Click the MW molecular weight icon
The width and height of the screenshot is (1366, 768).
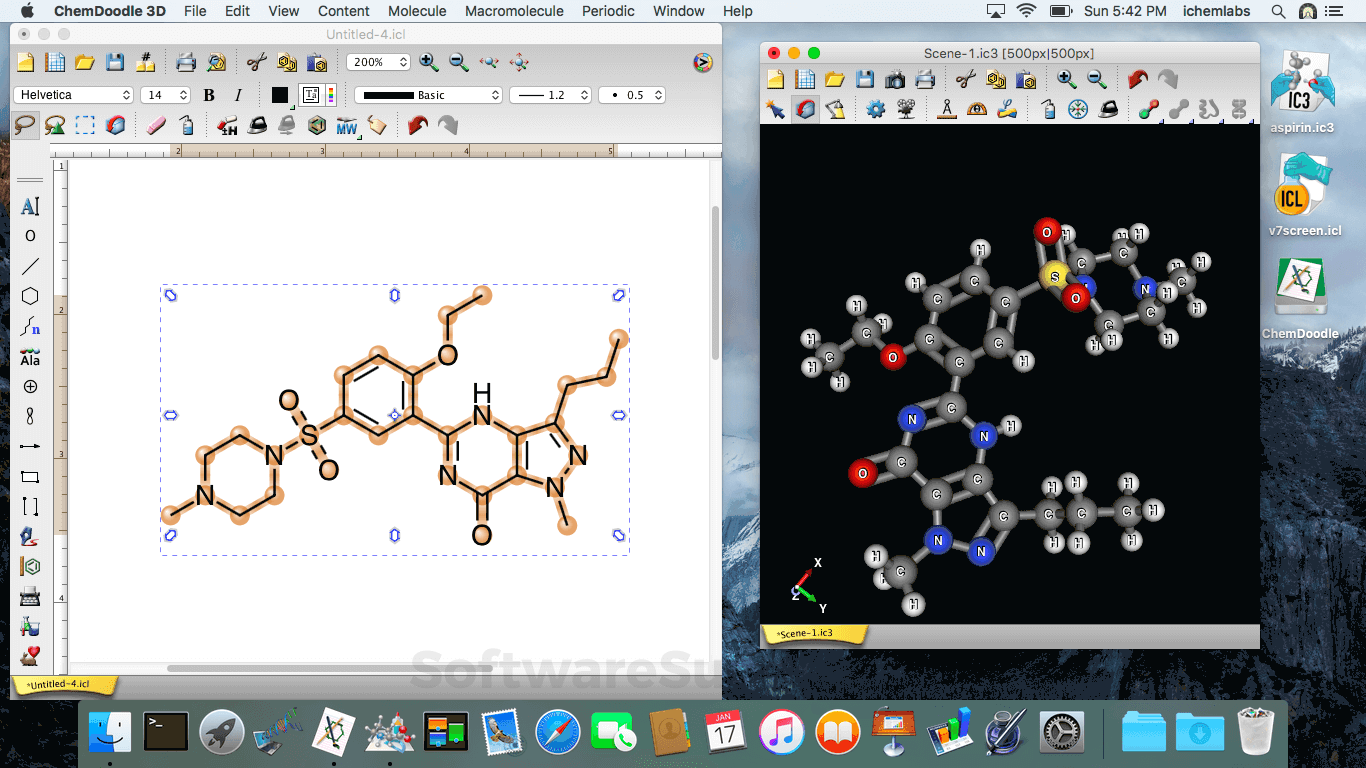[x=347, y=125]
